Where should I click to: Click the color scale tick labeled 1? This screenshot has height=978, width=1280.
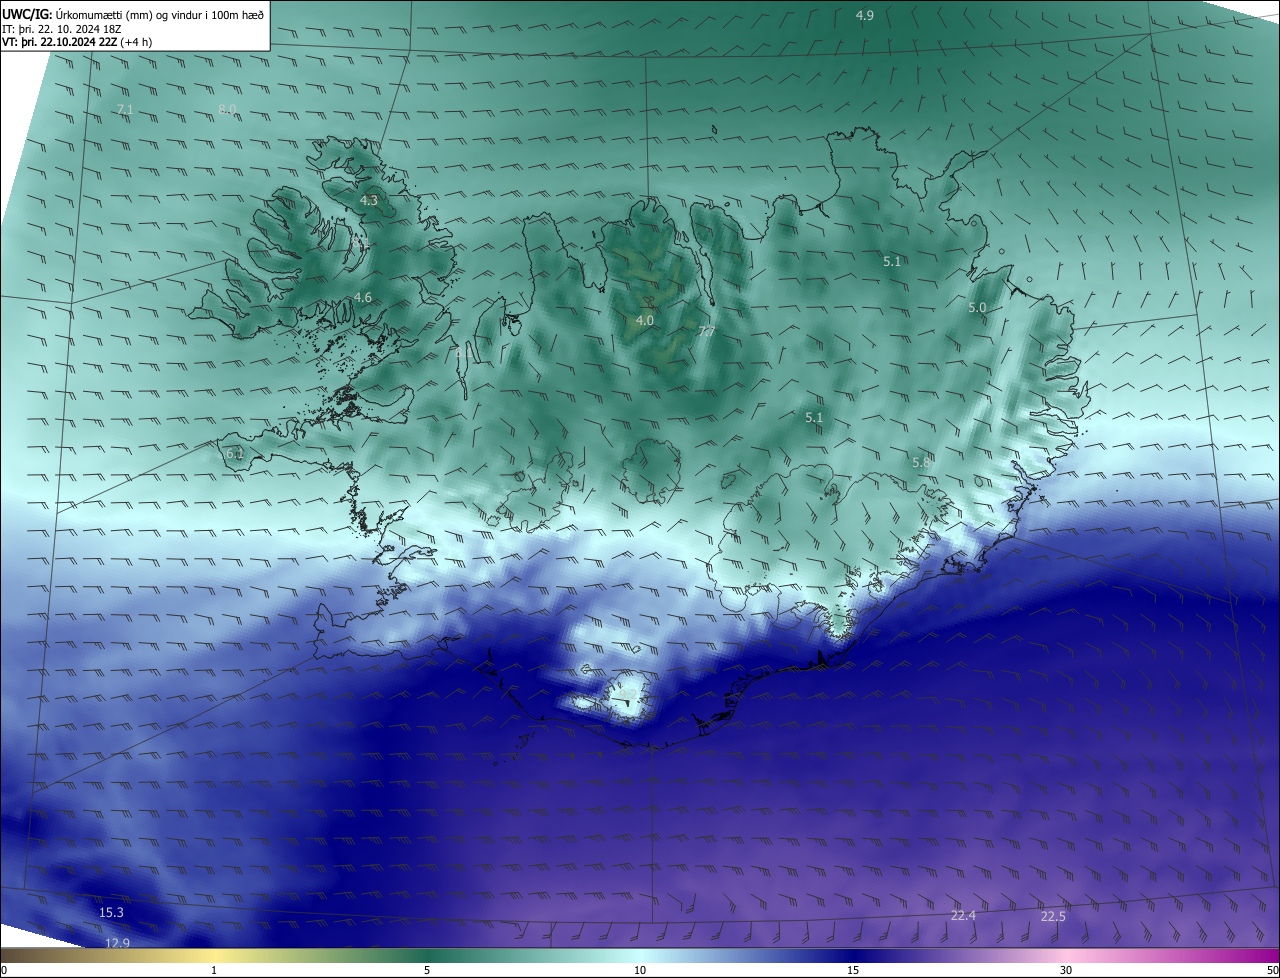pos(214,970)
